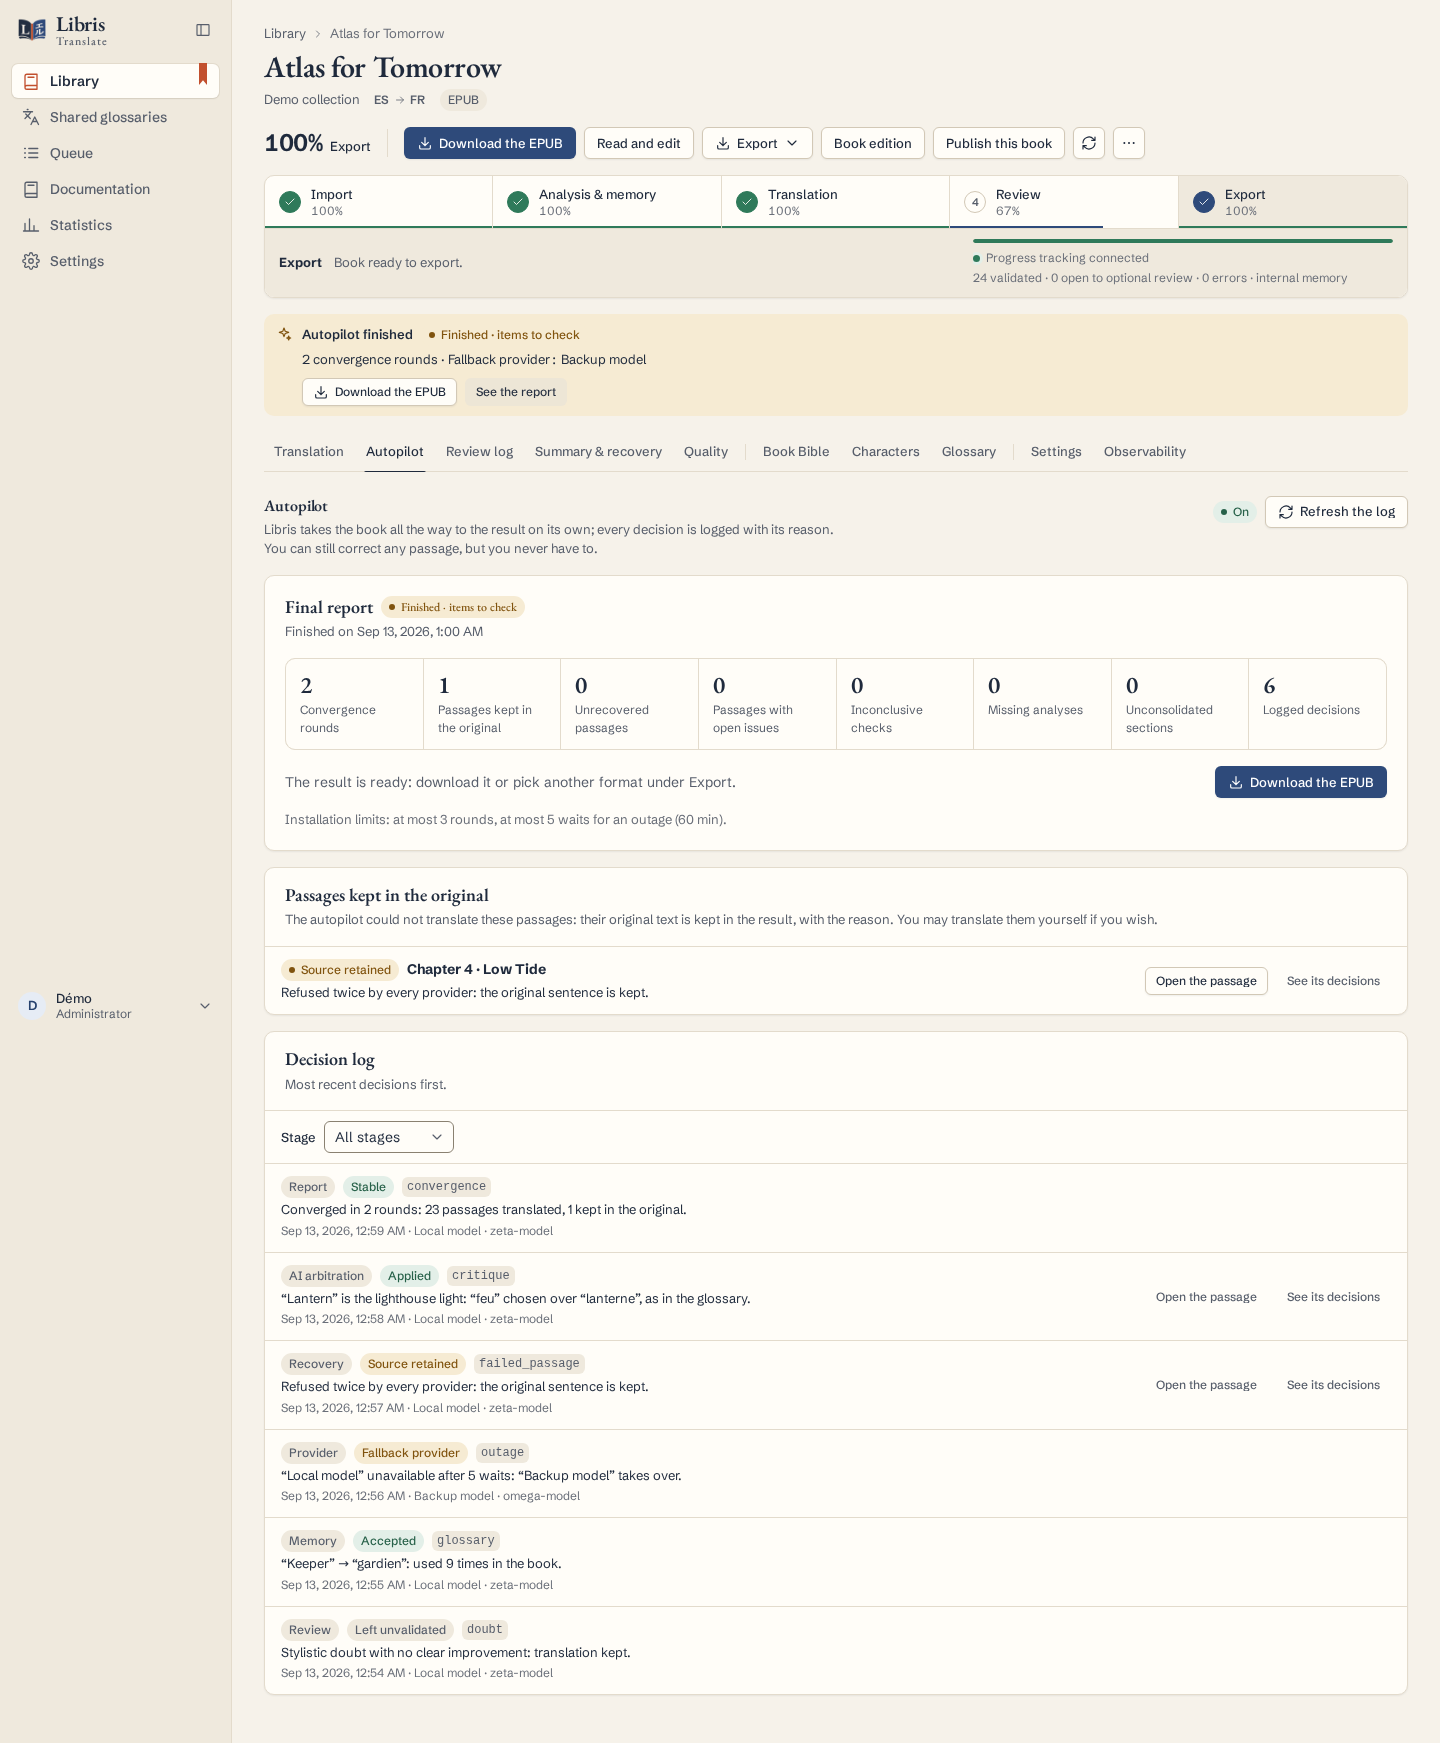Open Settings in the left sidebar
Image resolution: width=1440 pixels, height=1743 pixels.
(x=115, y=261)
